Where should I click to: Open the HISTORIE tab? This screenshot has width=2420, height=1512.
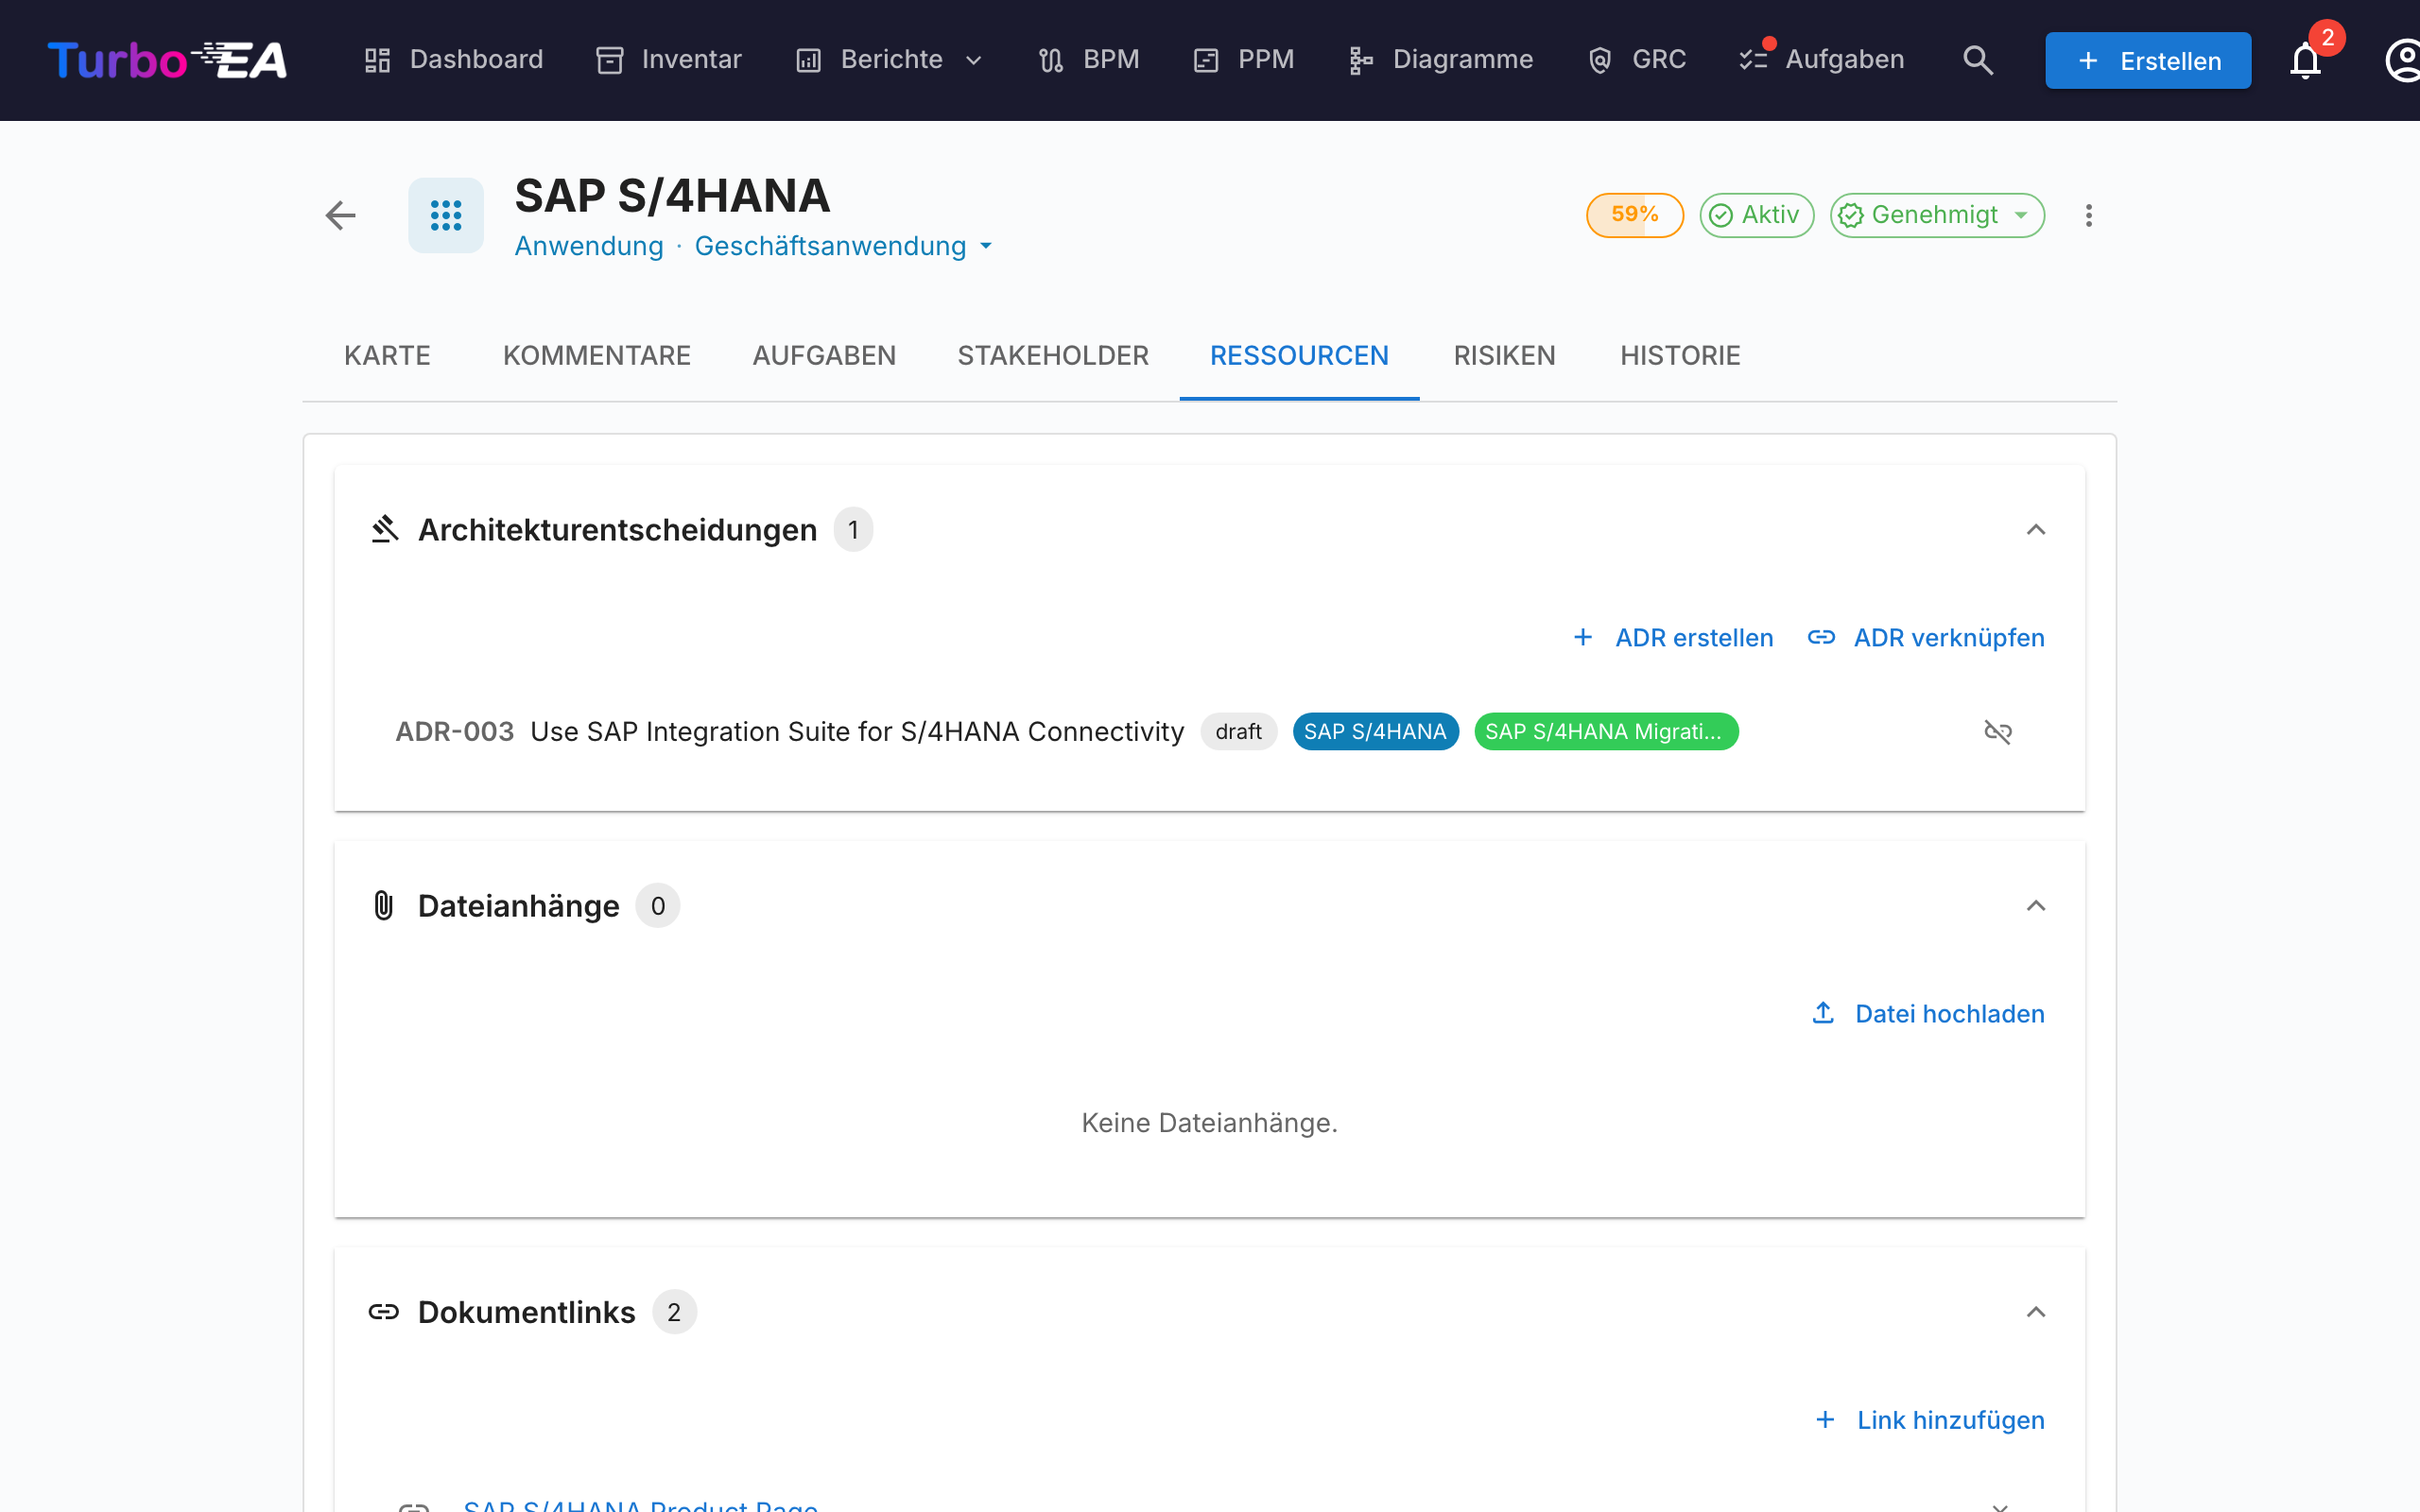tap(1680, 356)
